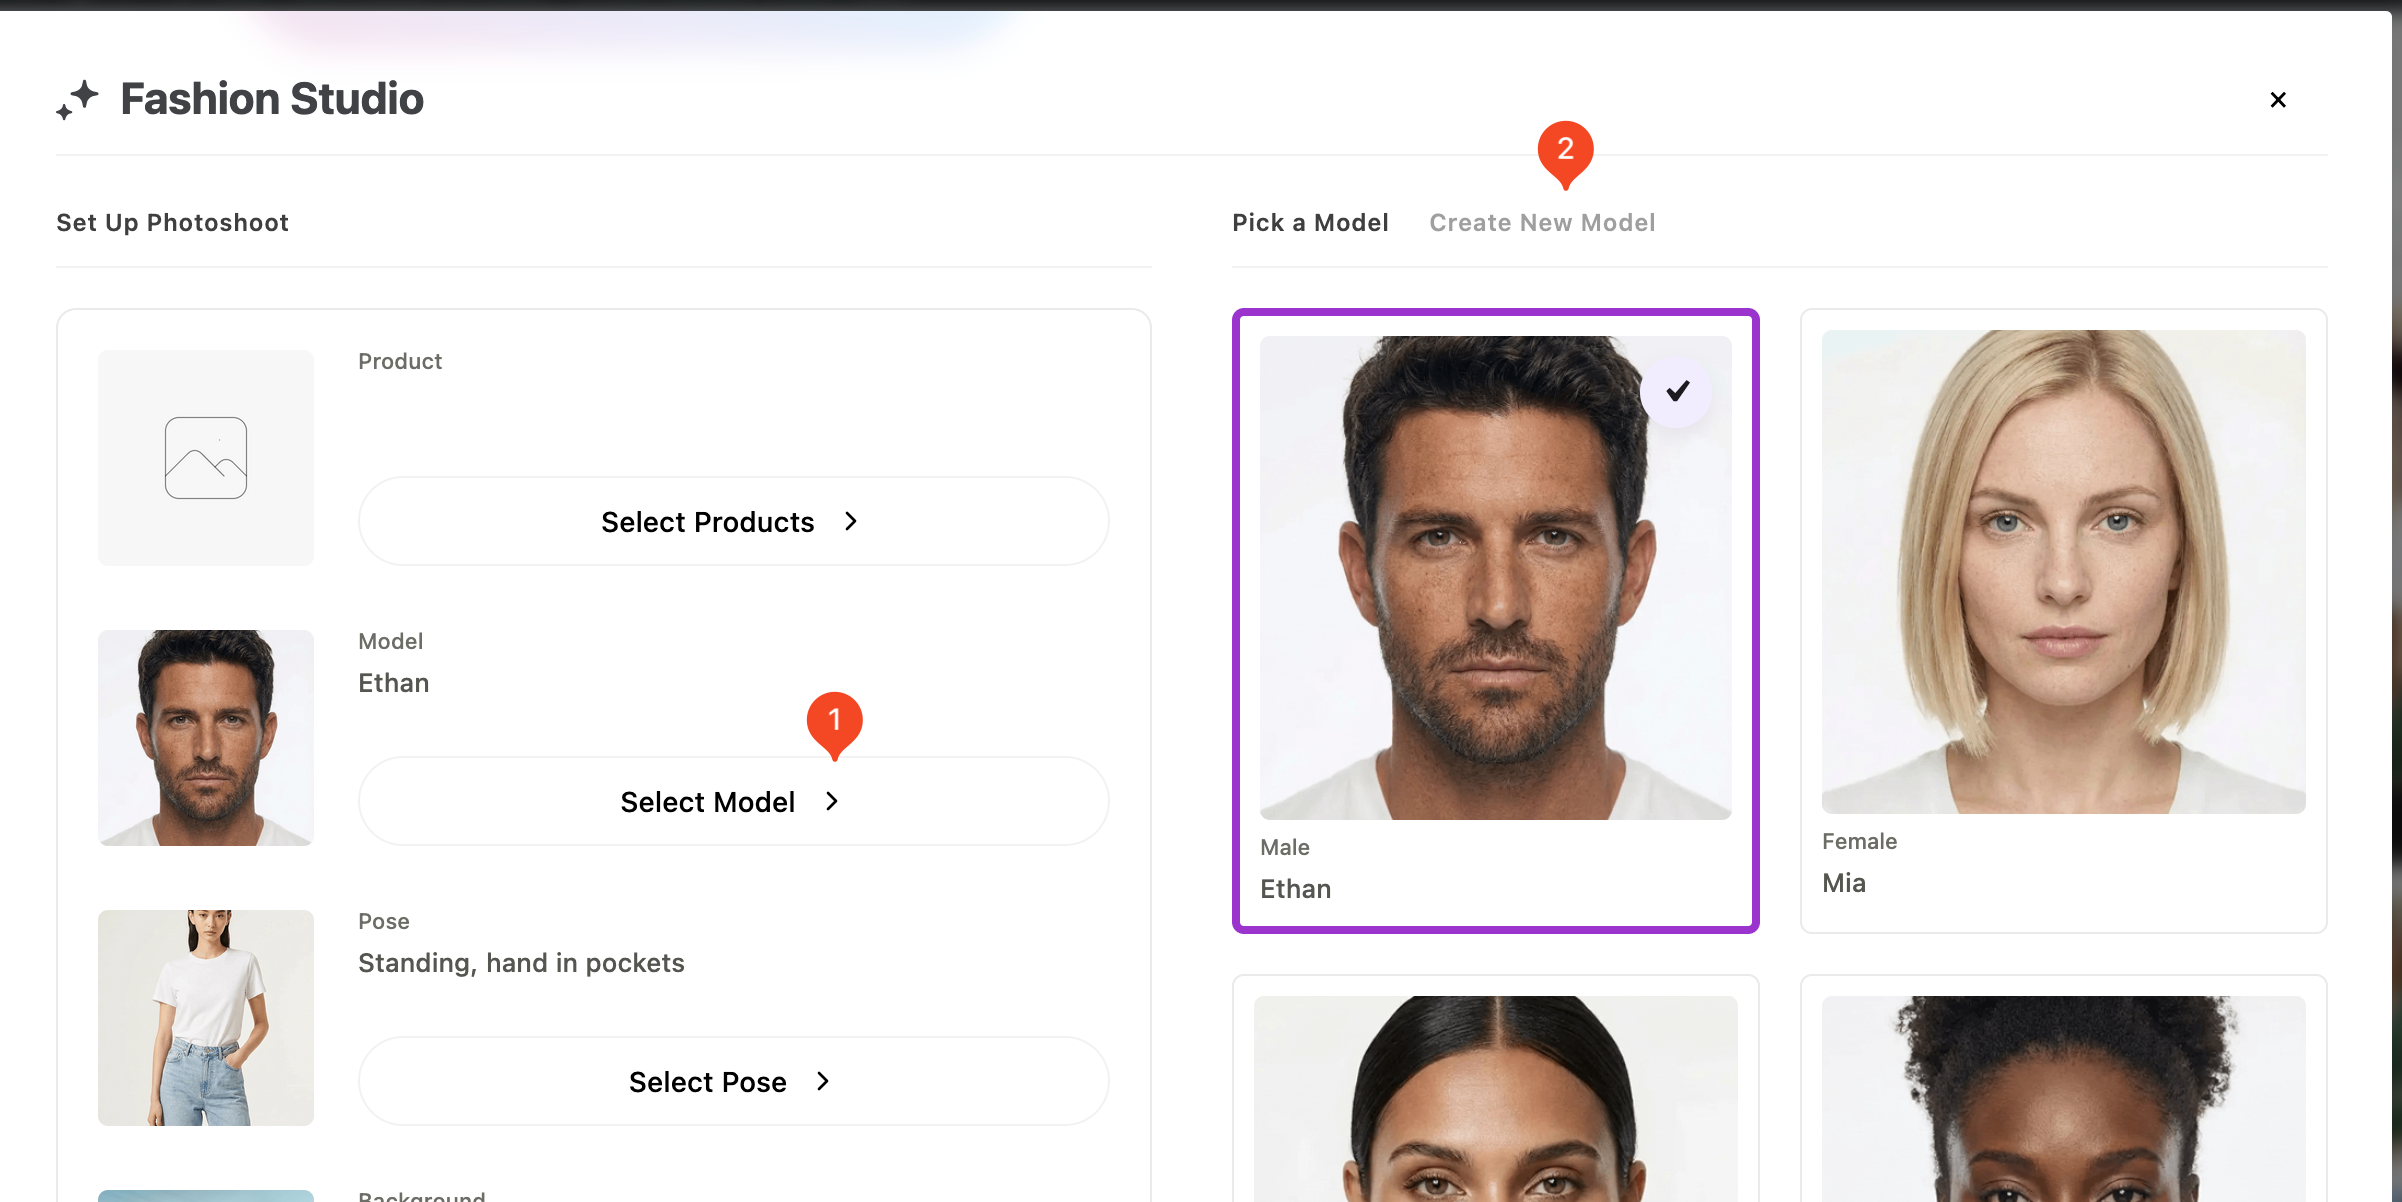Open the Pick a Model tab
The width and height of the screenshot is (2402, 1202).
pyautogui.click(x=1310, y=223)
